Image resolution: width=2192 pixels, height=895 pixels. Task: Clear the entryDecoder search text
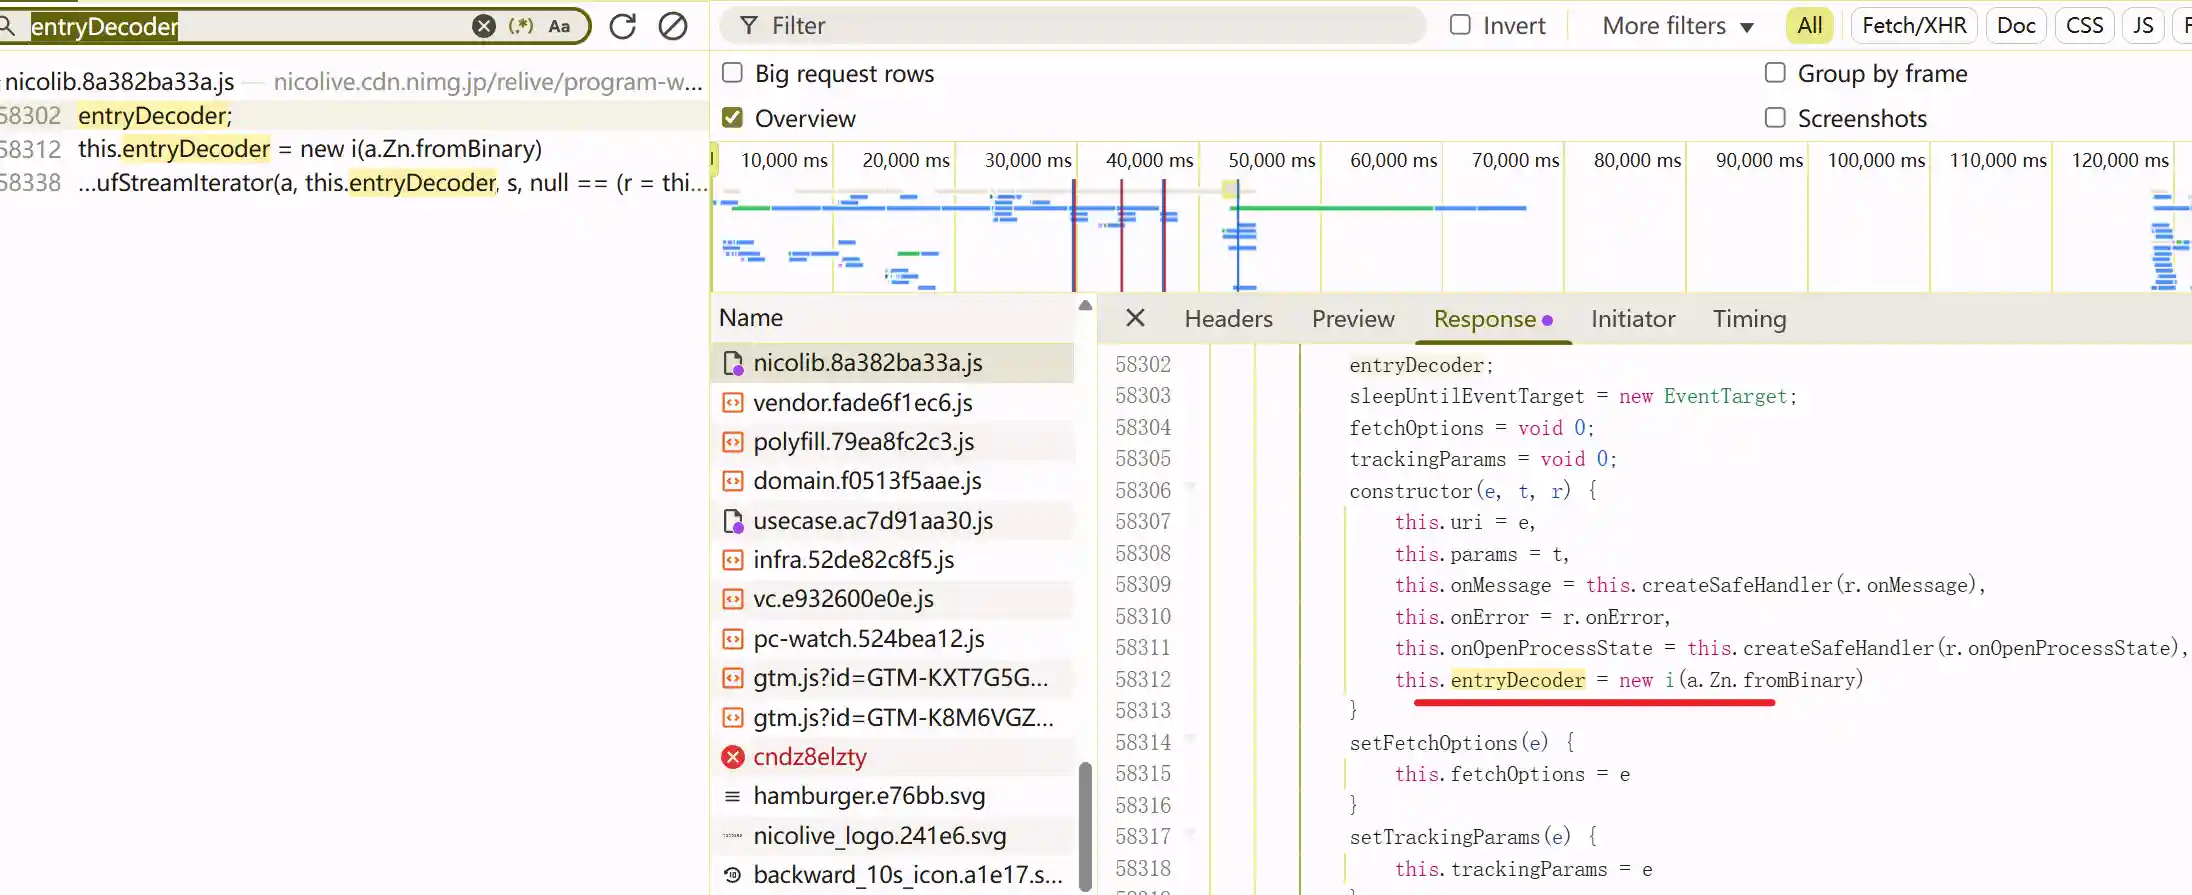coord(484,26)
